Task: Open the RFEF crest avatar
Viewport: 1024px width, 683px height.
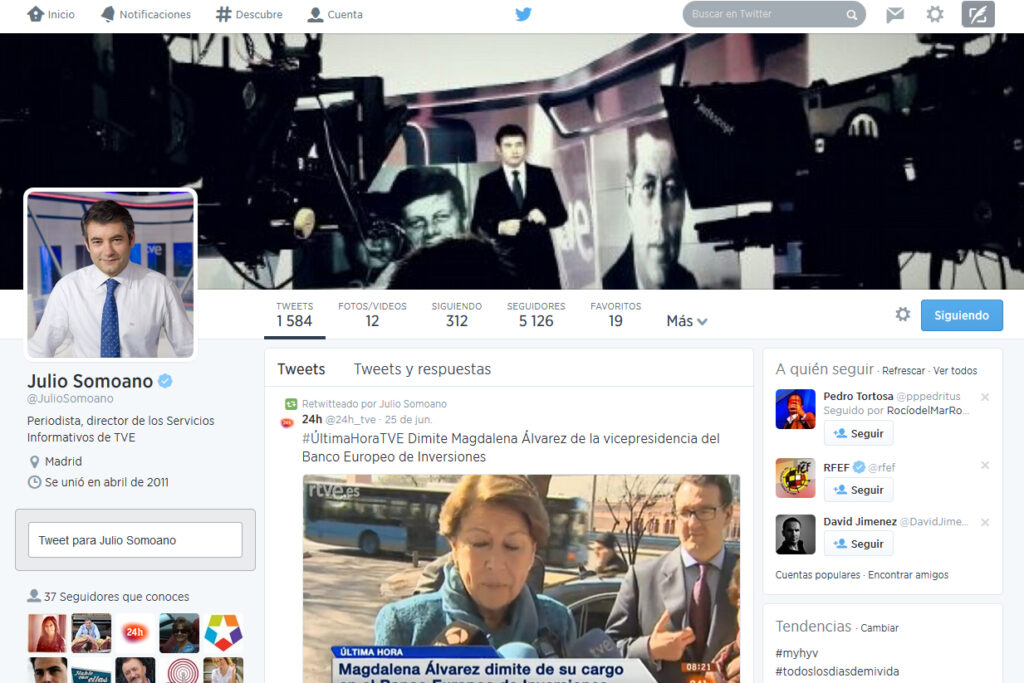Action: click(x=795, y=478)
